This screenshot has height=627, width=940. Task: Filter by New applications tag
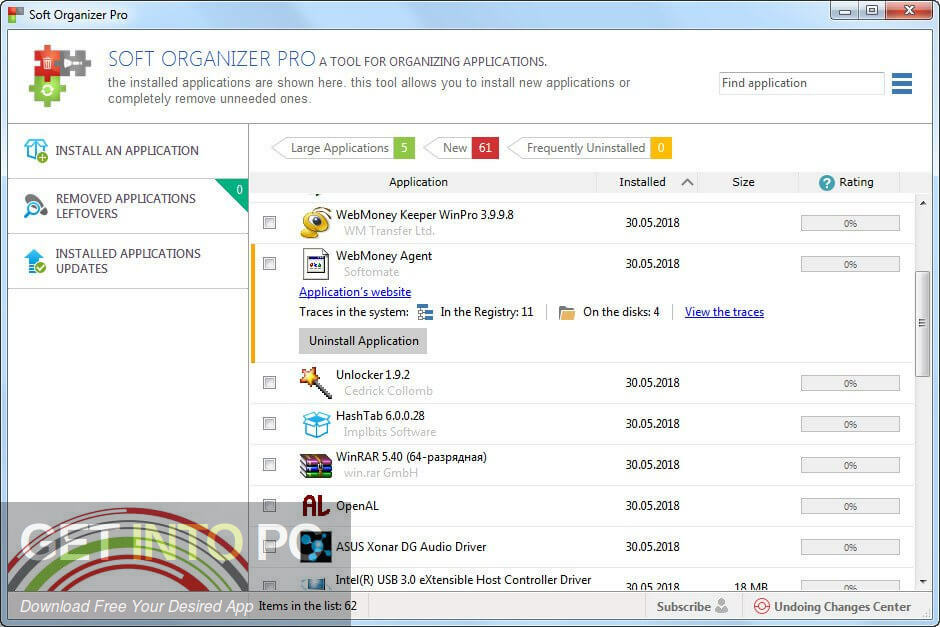pyautogui.click(x=461, y=148)
